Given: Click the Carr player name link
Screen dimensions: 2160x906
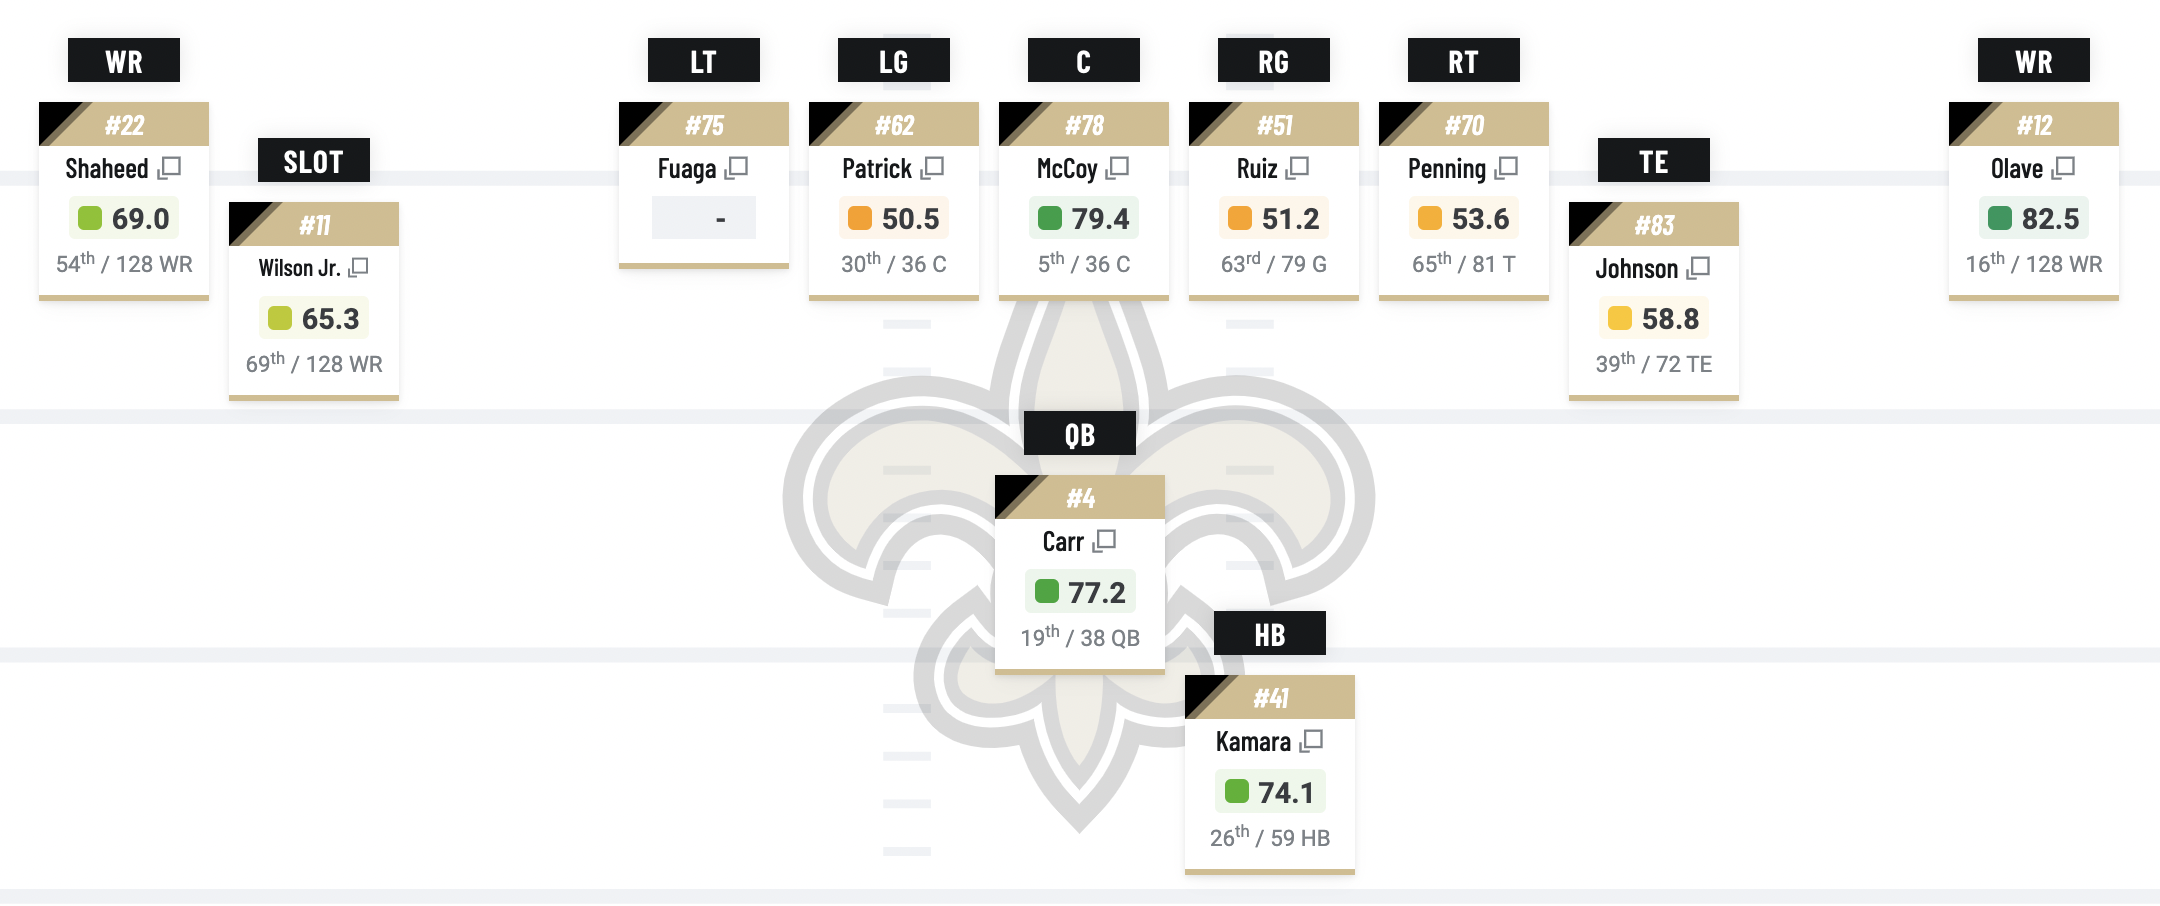Looking at the screenshot, I should (x=1063, y=541).
